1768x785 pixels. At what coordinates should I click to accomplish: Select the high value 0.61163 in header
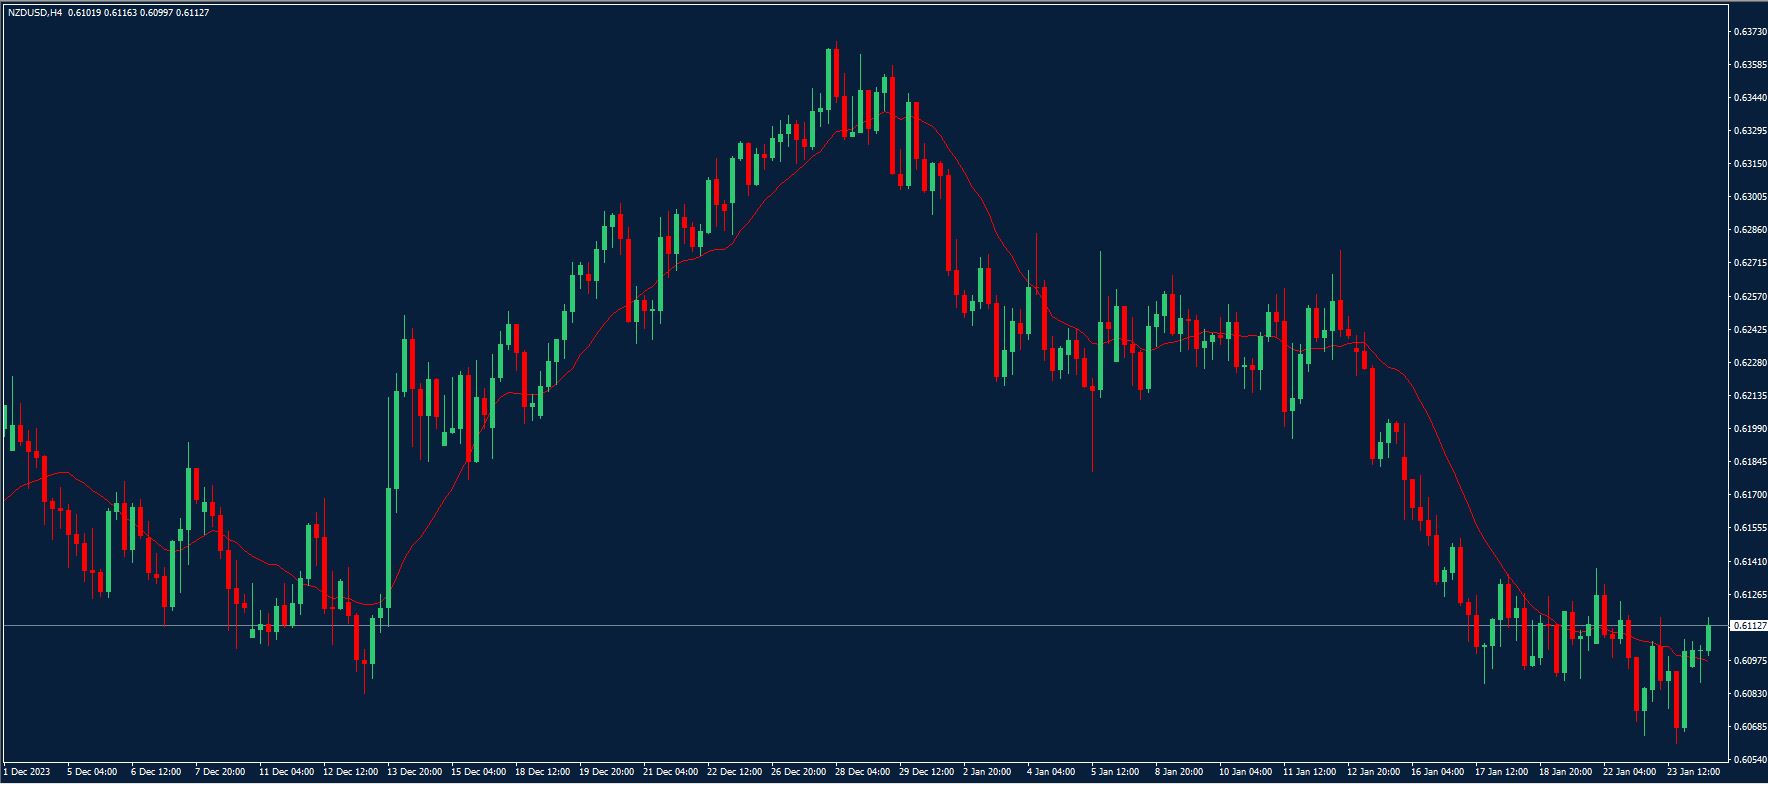coord(120,13)
